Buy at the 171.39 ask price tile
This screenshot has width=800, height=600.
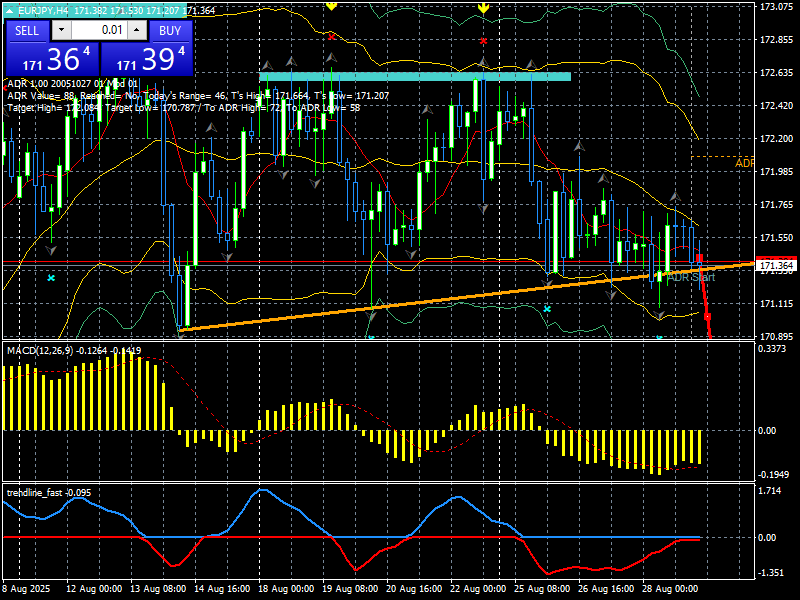(x=147, y=59)
